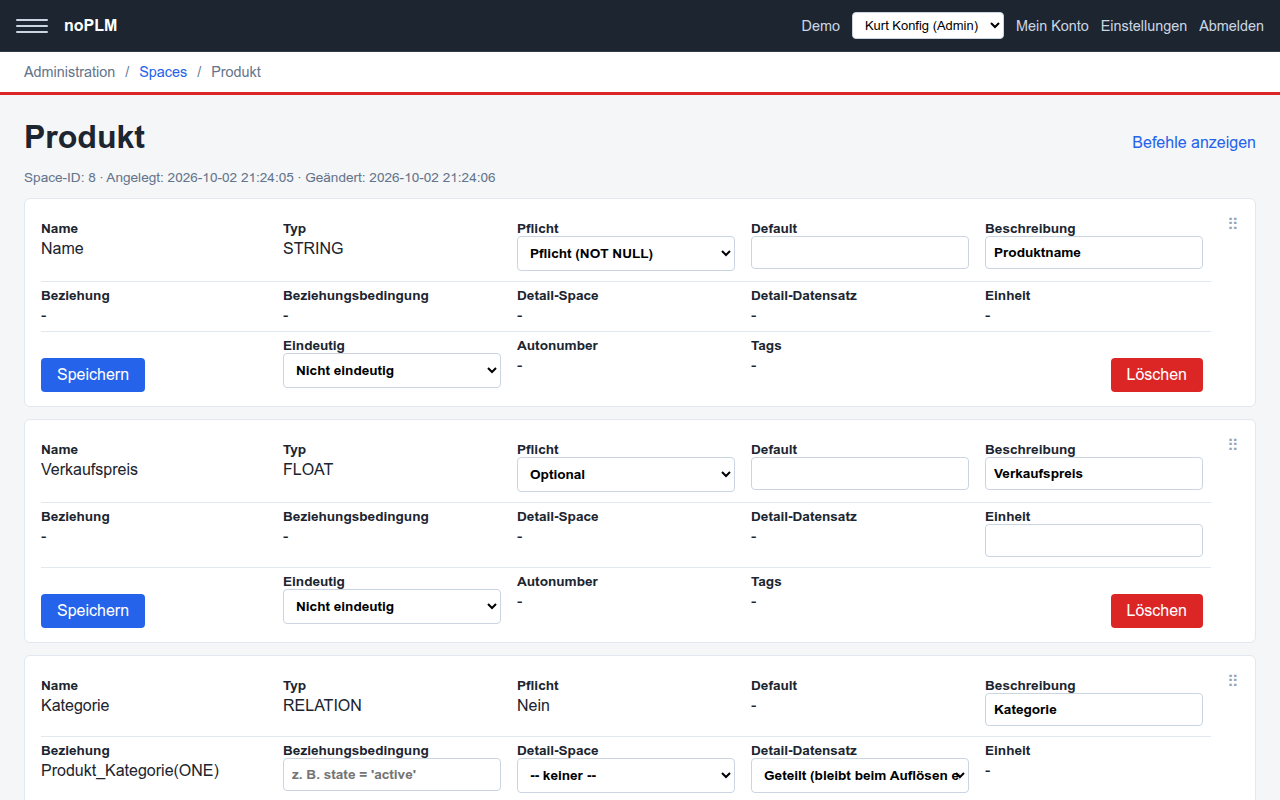Open Detail-Datensatz dropdown showing Geteilt
The image size is (1280, 800).
coord(860,775)
